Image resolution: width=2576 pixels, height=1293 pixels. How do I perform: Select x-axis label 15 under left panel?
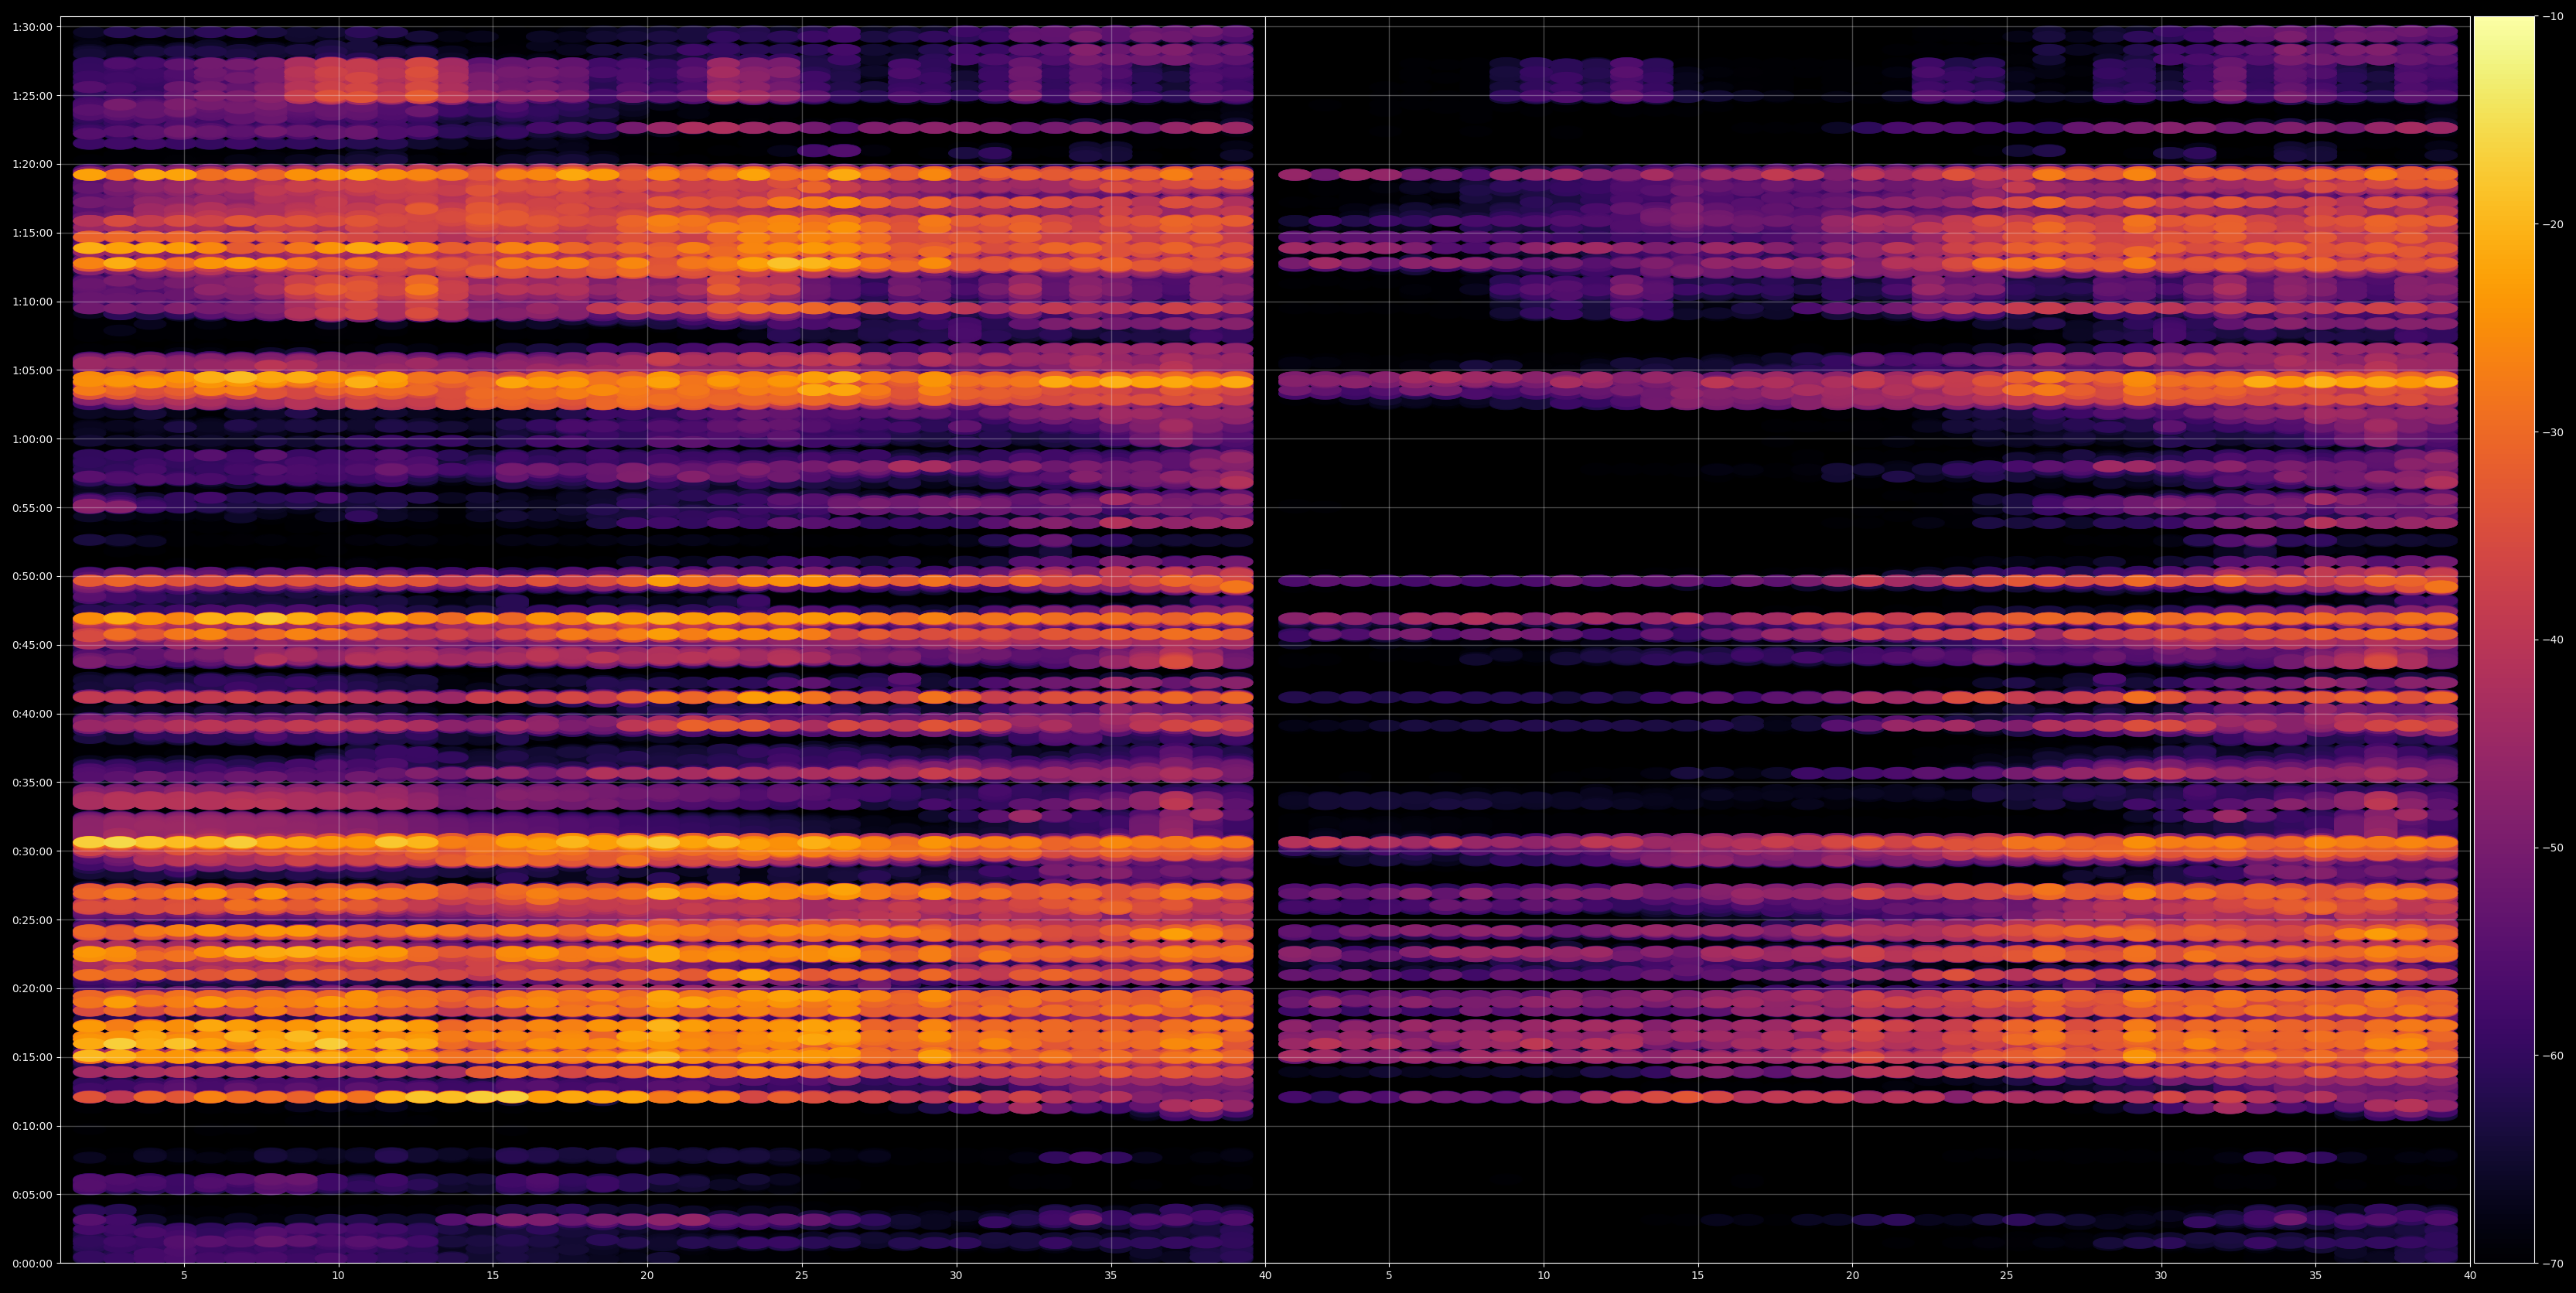[493, 1276]
